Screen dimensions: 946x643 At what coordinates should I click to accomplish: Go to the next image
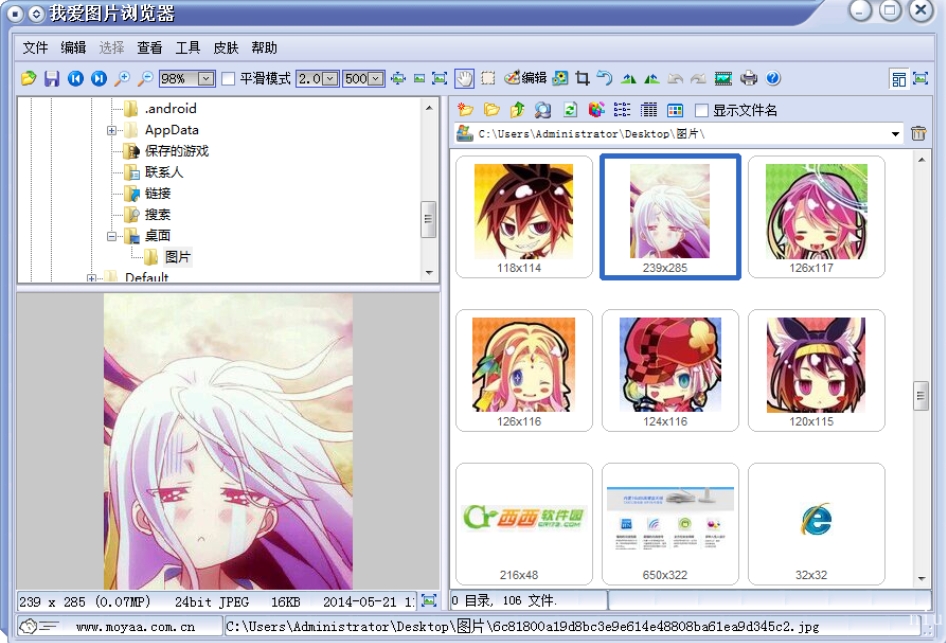(99, 78)
